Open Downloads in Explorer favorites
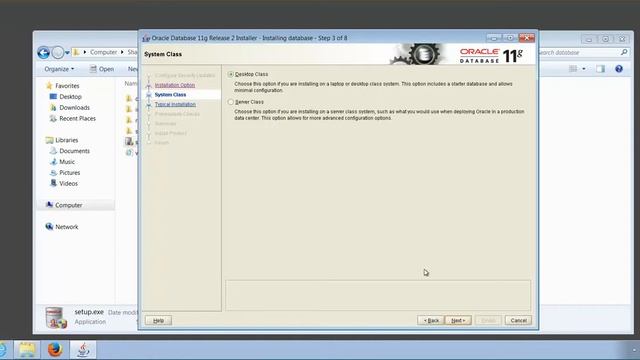 coord(74,108)
